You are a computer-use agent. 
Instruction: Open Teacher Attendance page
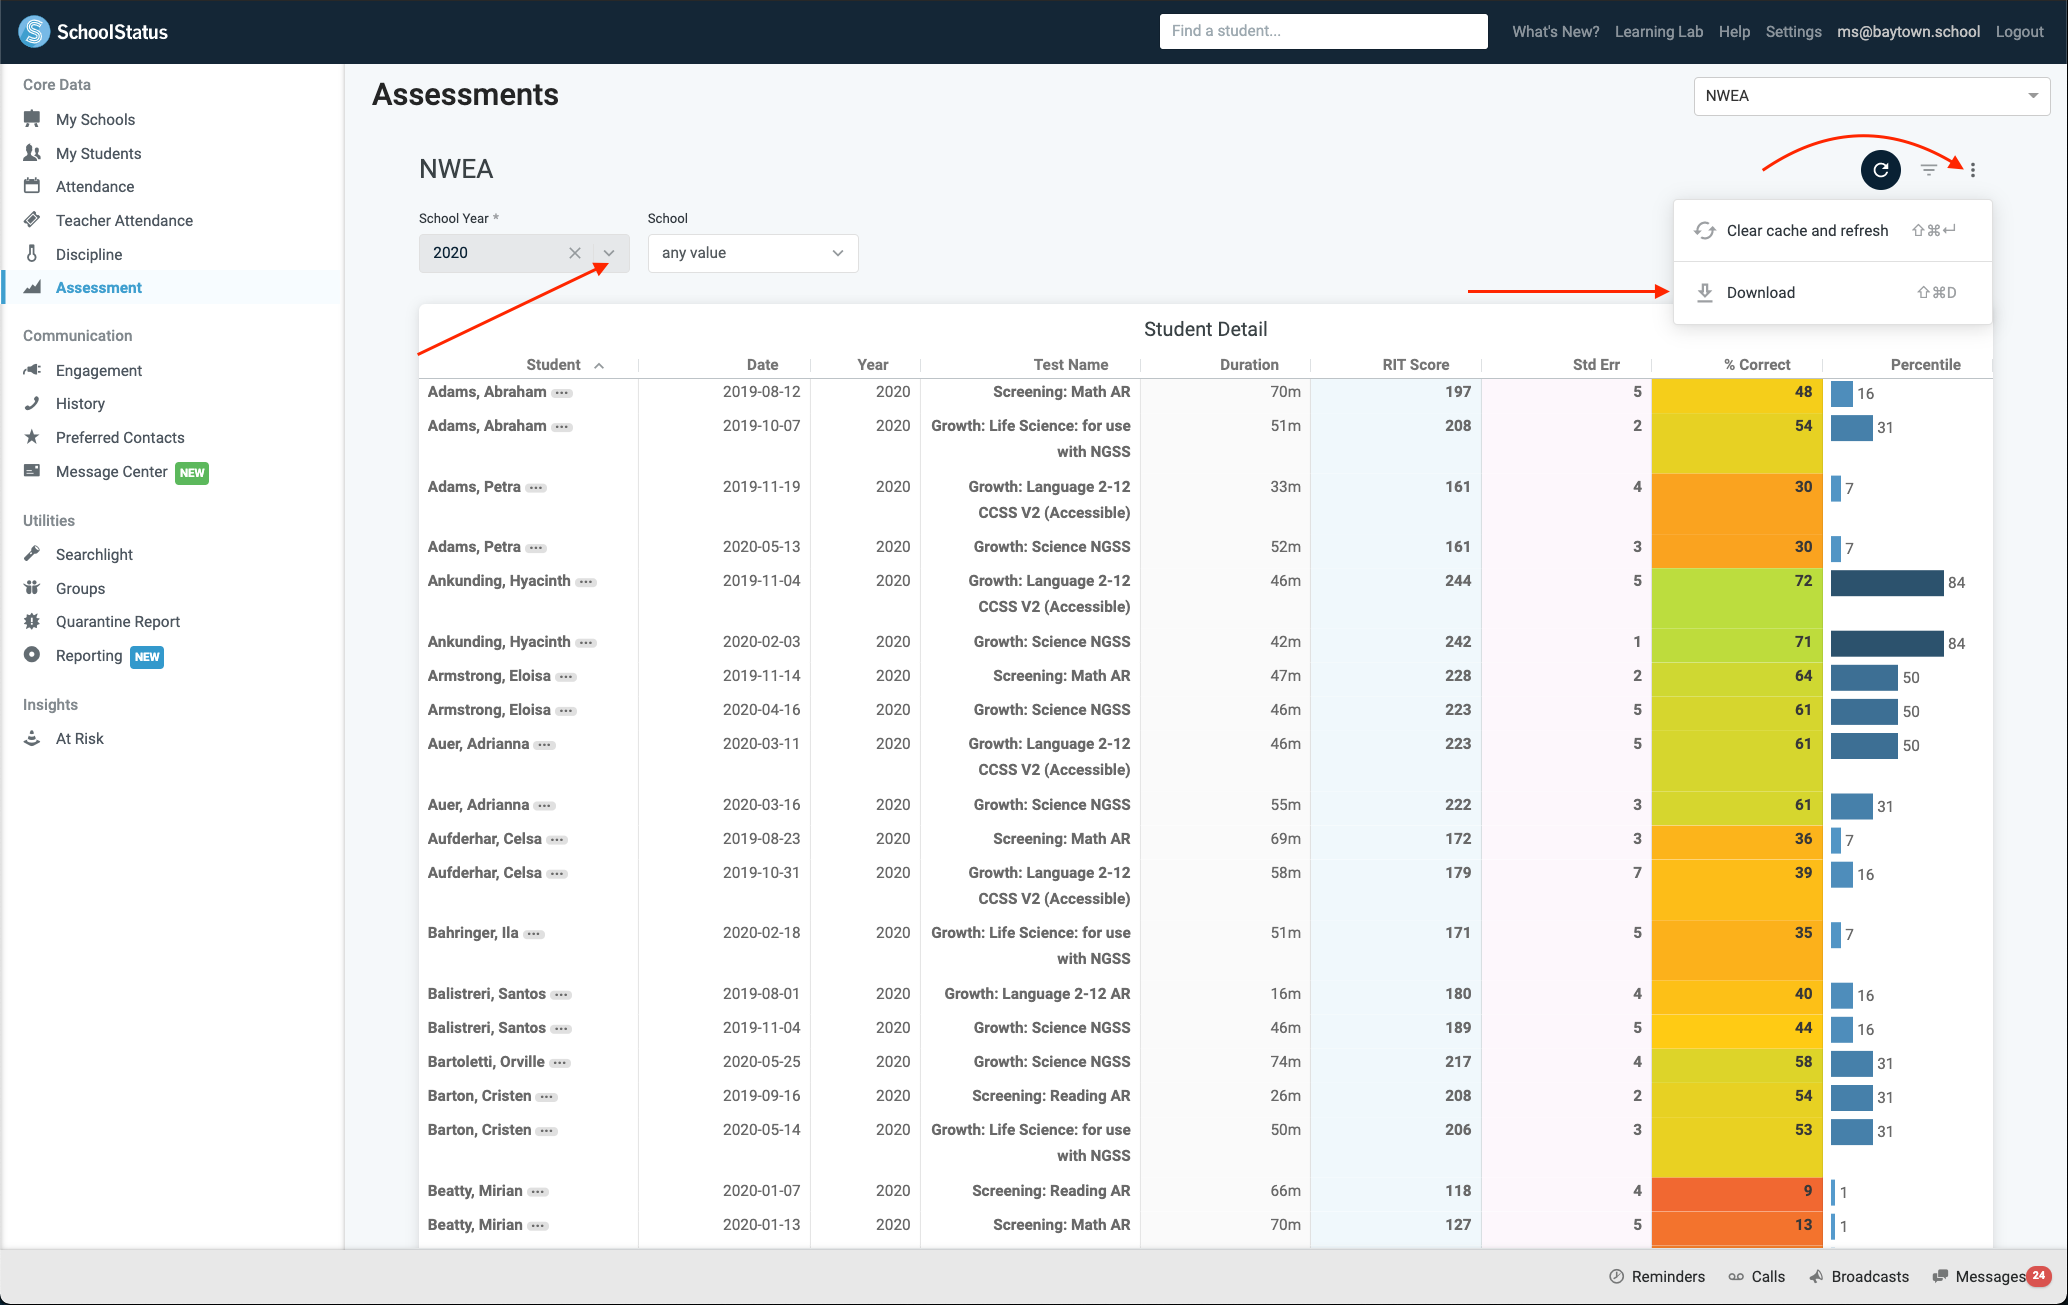[x=124, y=220]
